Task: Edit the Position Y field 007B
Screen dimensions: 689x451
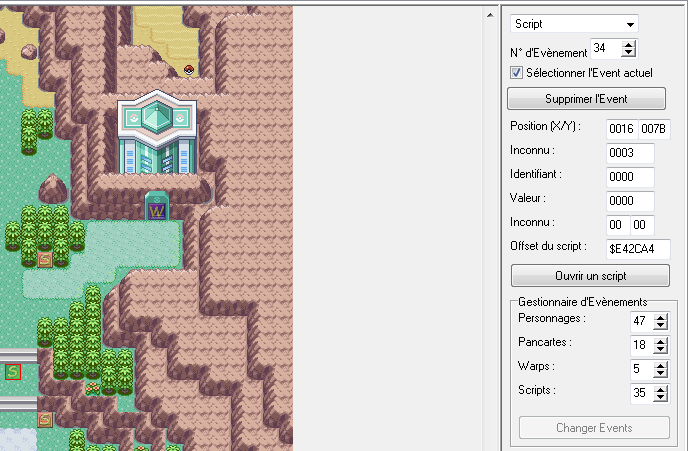Action: click(654, 129)
